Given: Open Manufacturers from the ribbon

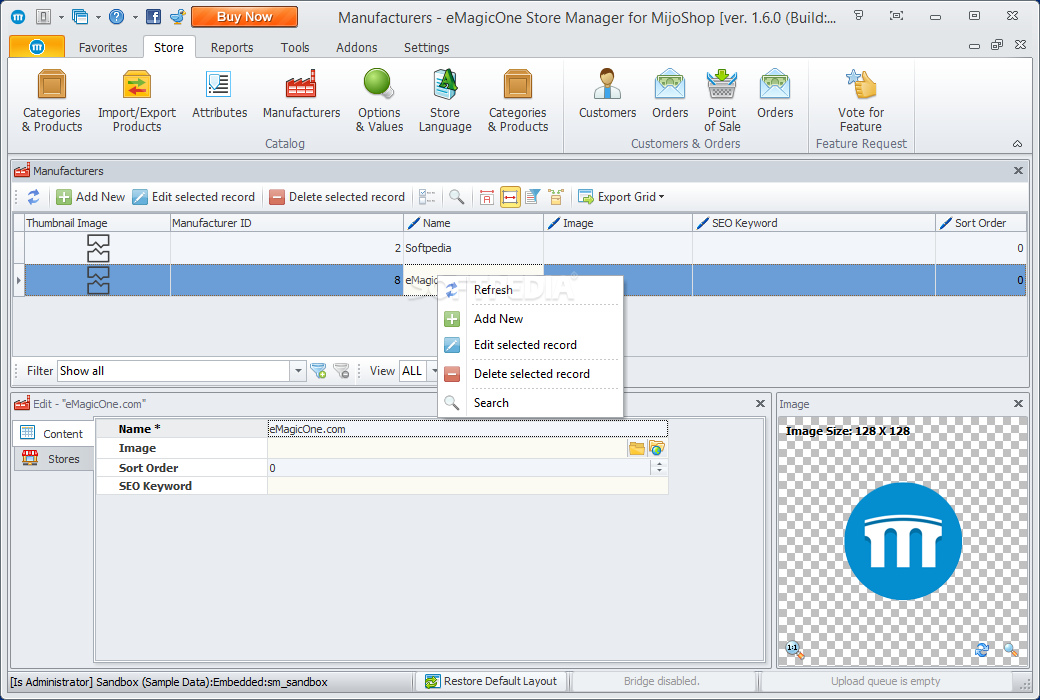Looking at the screenshot, I should 301,94.
